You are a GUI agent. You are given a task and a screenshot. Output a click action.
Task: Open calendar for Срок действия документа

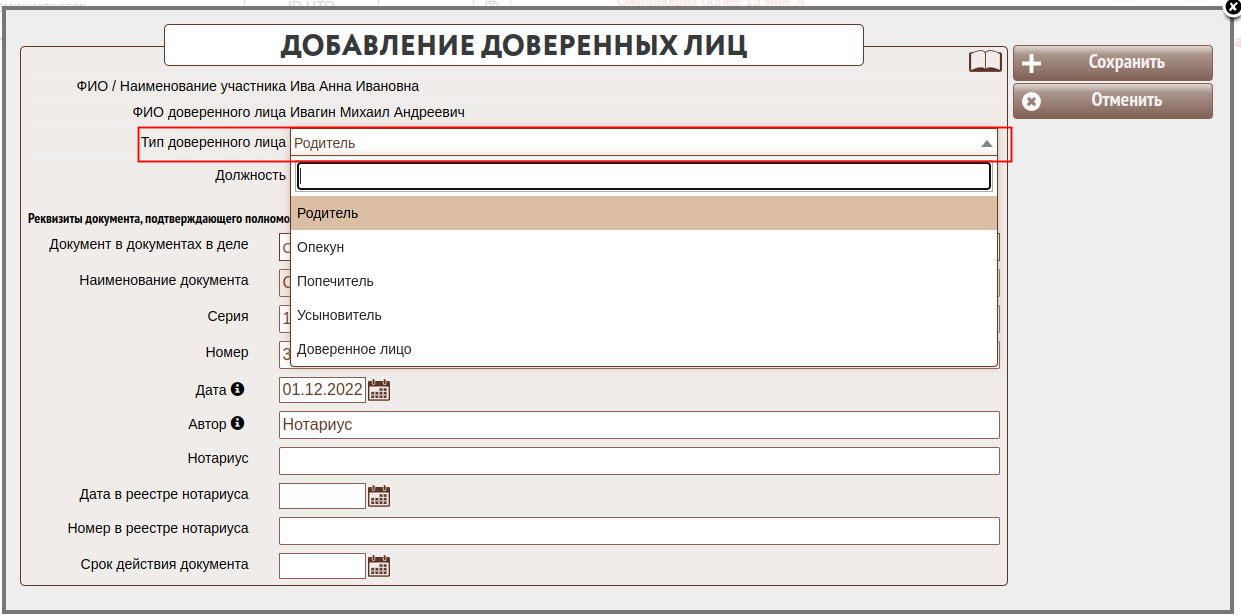coord(379,566)
